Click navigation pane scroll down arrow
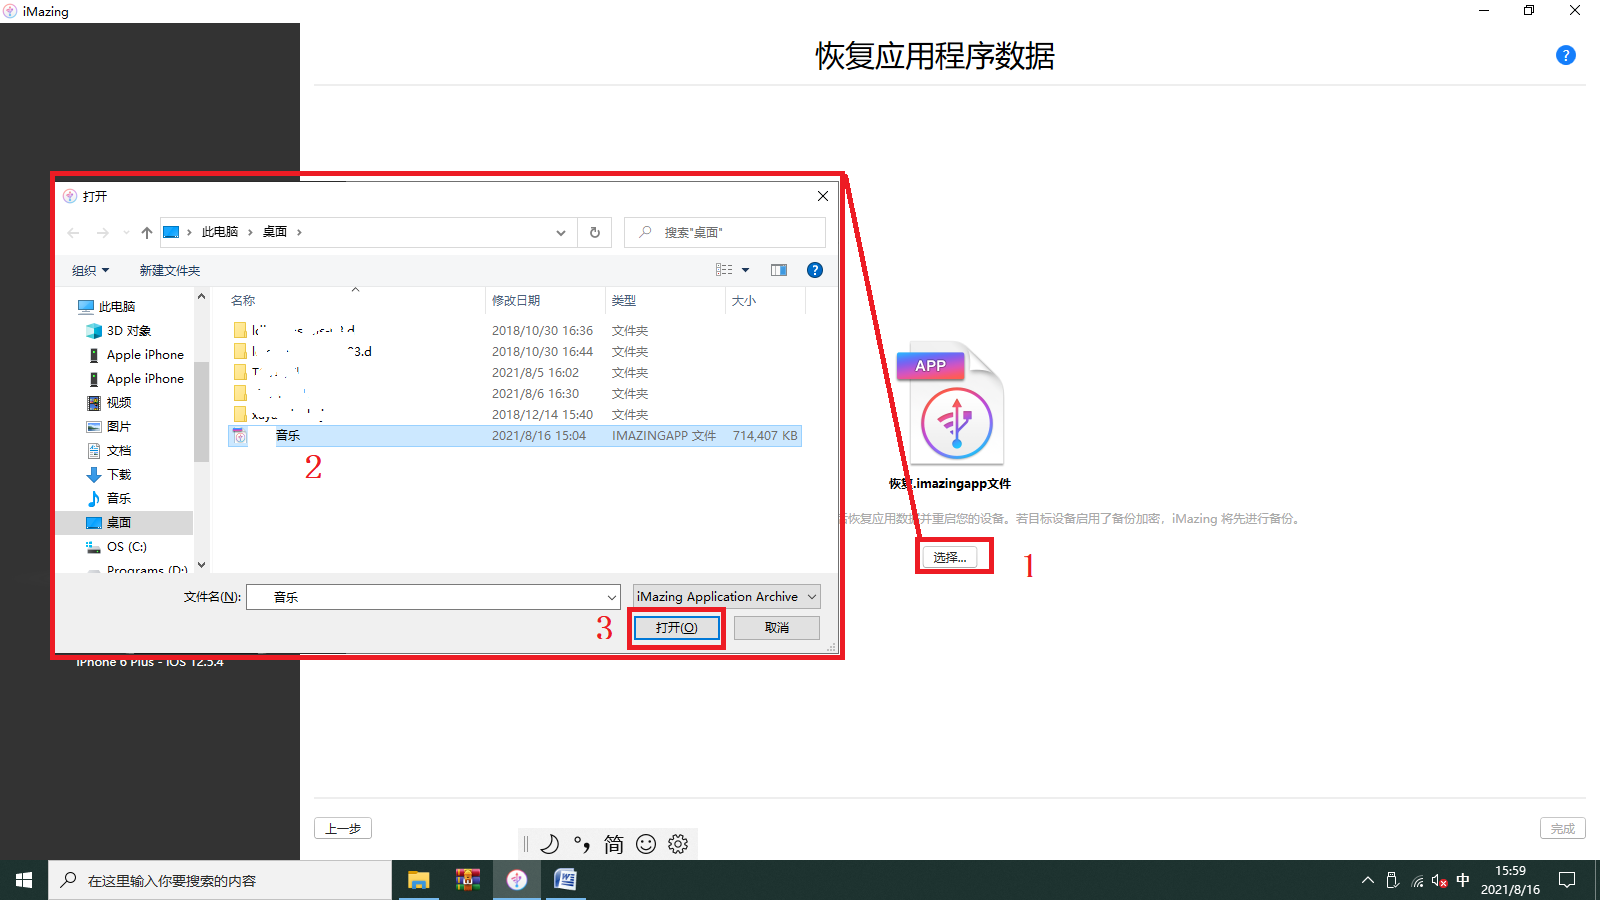This screenshot has height=900, width=1601. click(x=202, y=565)
